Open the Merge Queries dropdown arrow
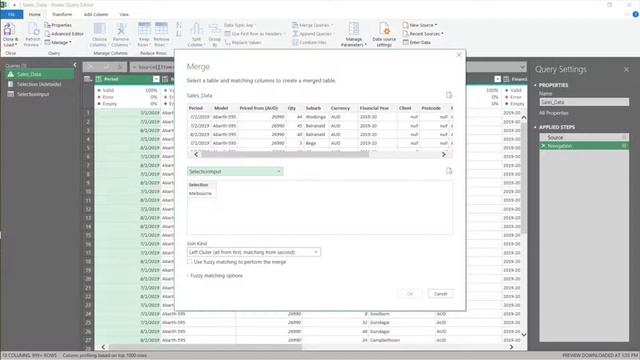Screen dimensions: 640x360 click(332, 25)
